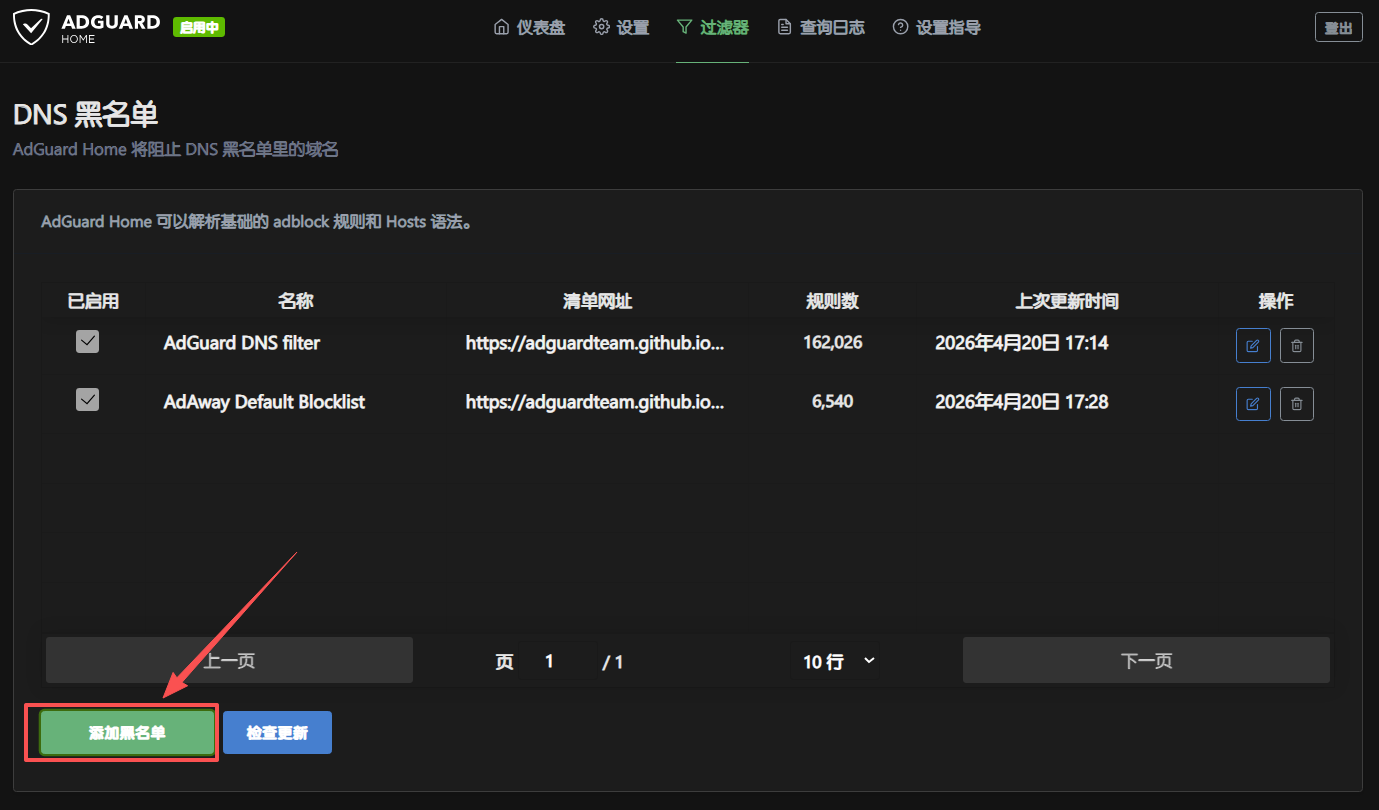Open the 过滤器 filters menu
The width and height of the screenshot is (1379, 810).
point(712,28)
